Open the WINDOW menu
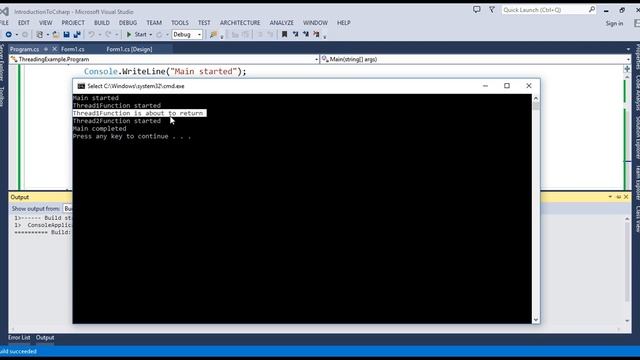This screenshot has width=640, height=360. (x=315, y=23)
